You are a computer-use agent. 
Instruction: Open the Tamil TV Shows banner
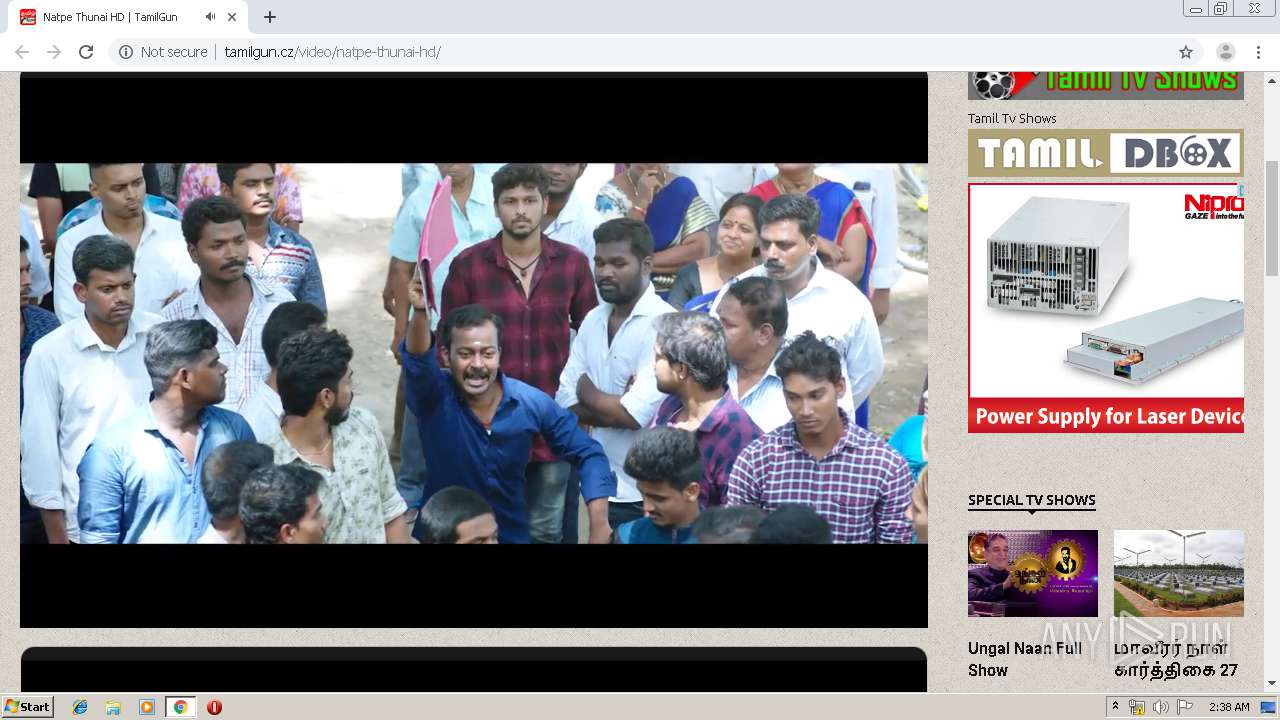[1106, 85]
